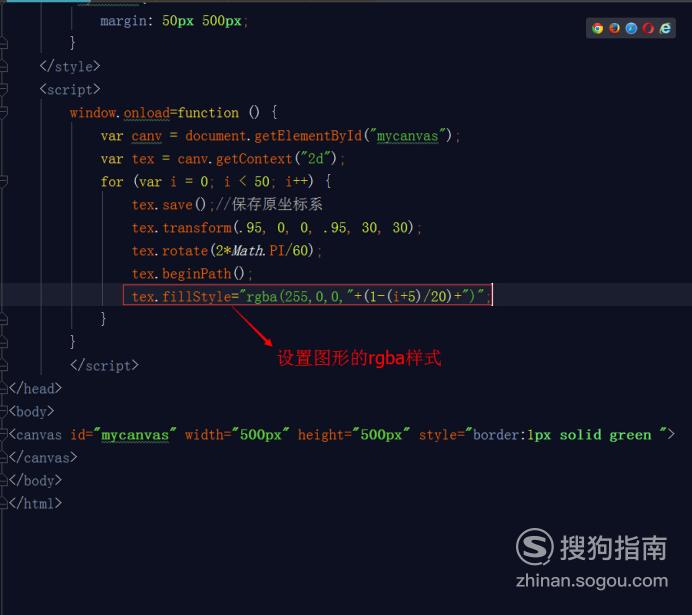Viewport: 692px width, 615px height.
Task: Click the 'for' loop keyword
Action: pyautogui.click(x=112, y=182)
